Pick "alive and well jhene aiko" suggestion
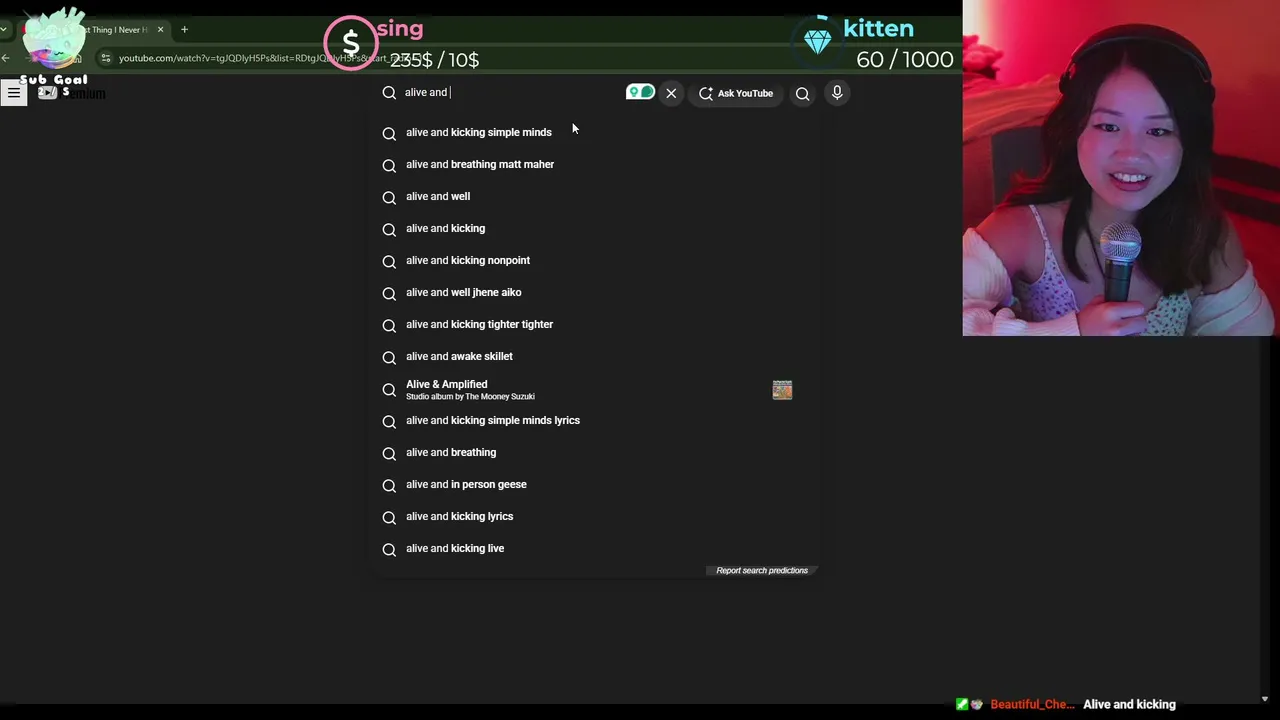This screenshot has width=1280, height=720. point(596,292)
